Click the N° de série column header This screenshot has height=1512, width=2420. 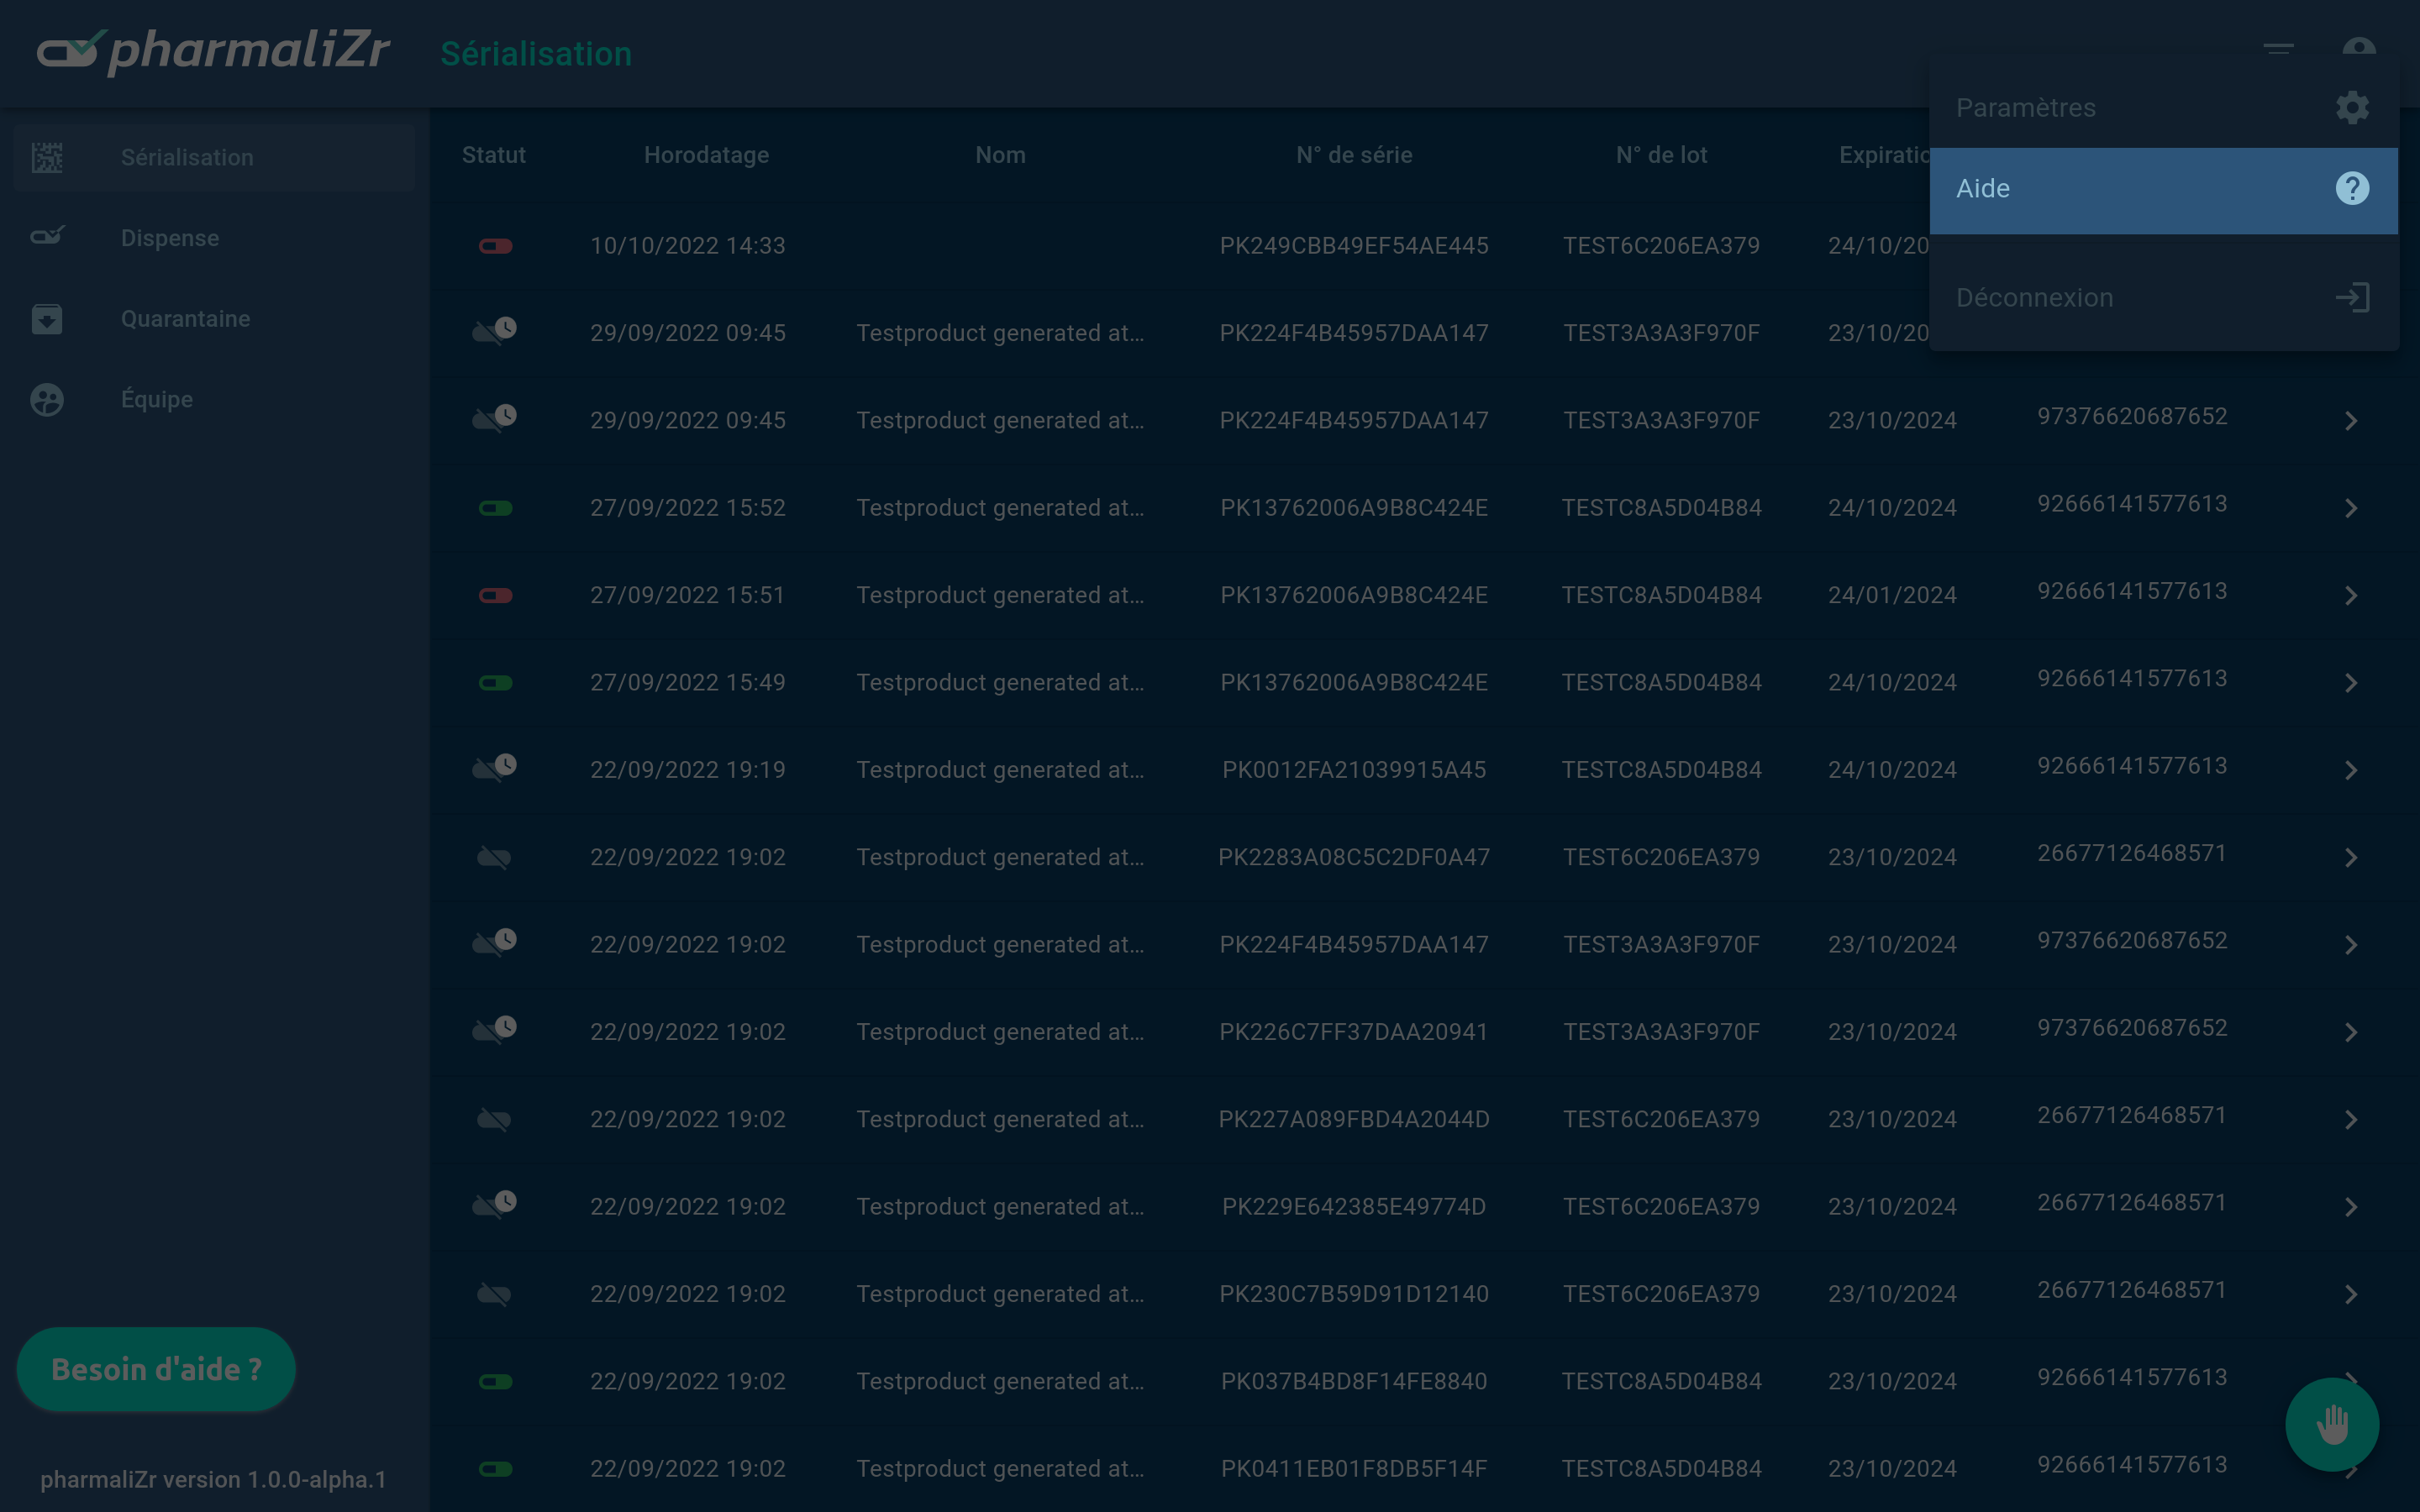1353,155
